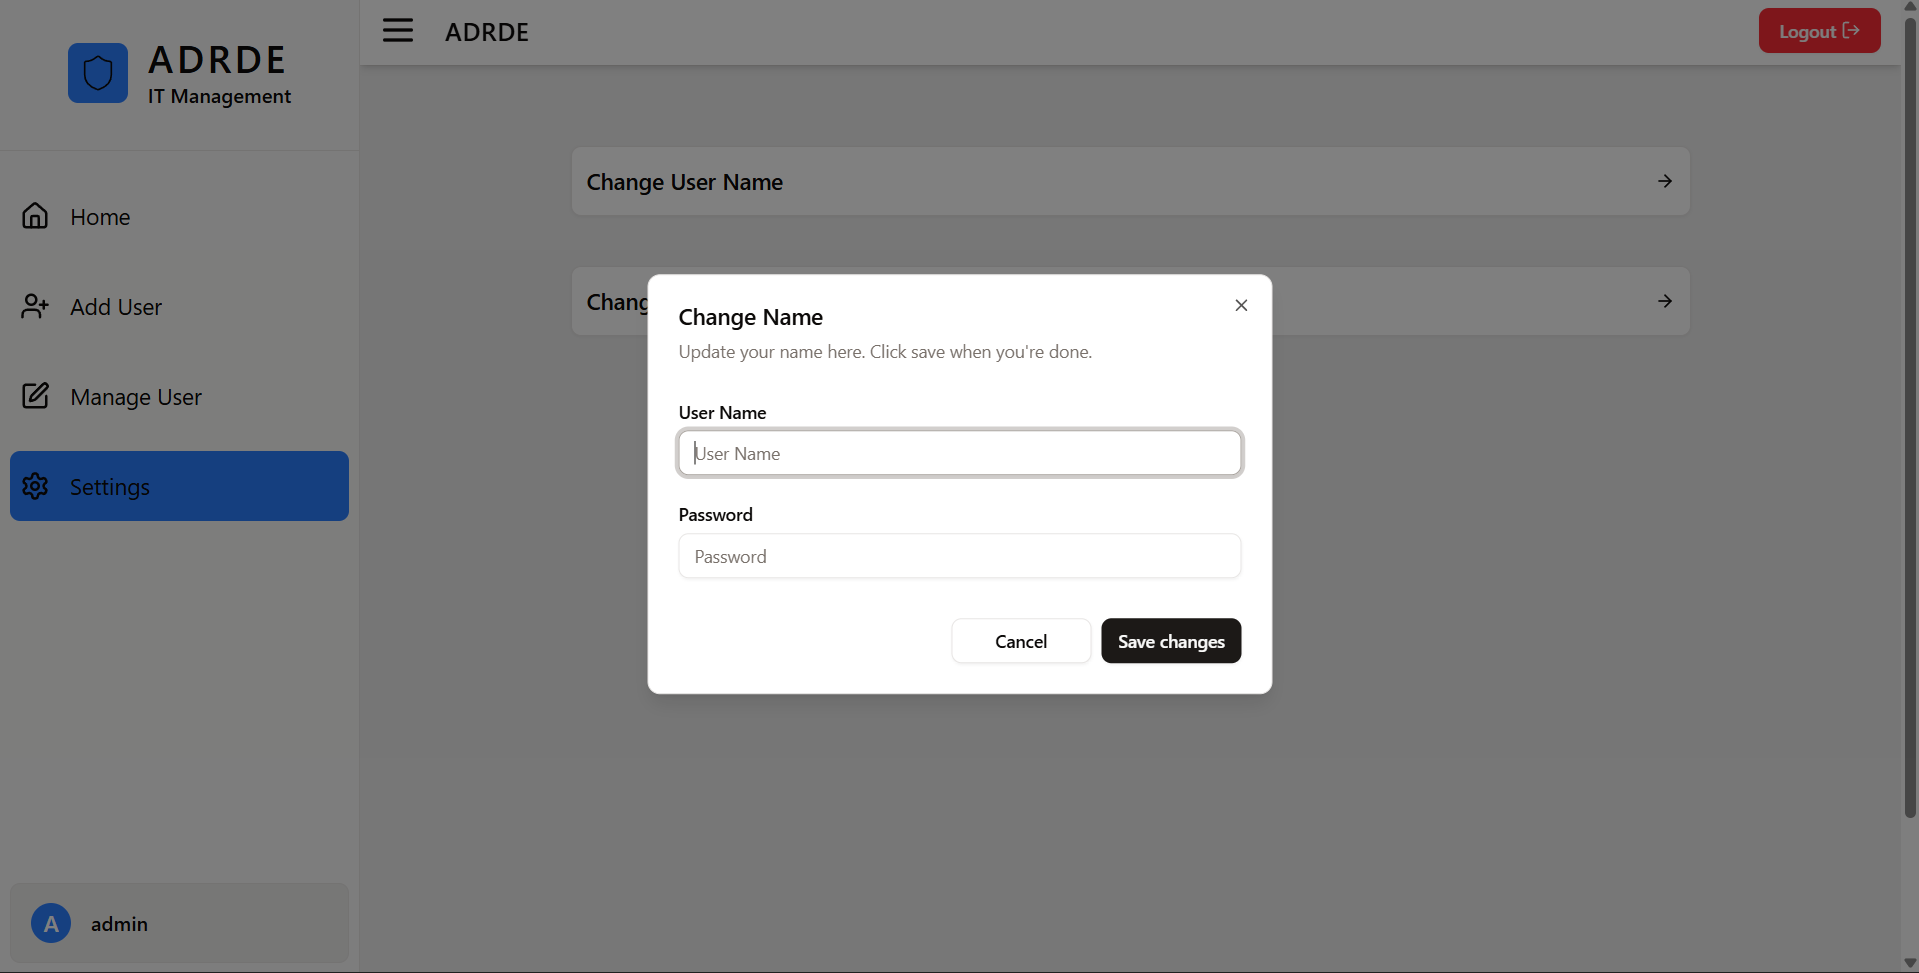Click the red Logout button
1919x973 pixels.
(x=1818, y=30)
